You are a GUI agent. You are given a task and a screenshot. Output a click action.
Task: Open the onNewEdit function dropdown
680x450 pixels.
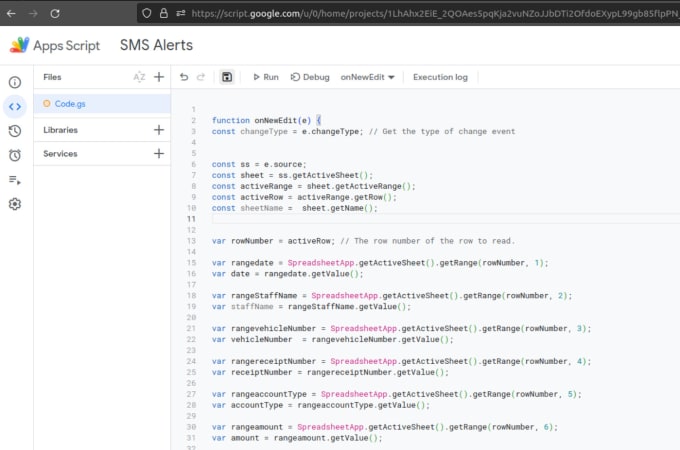(367, 77)
